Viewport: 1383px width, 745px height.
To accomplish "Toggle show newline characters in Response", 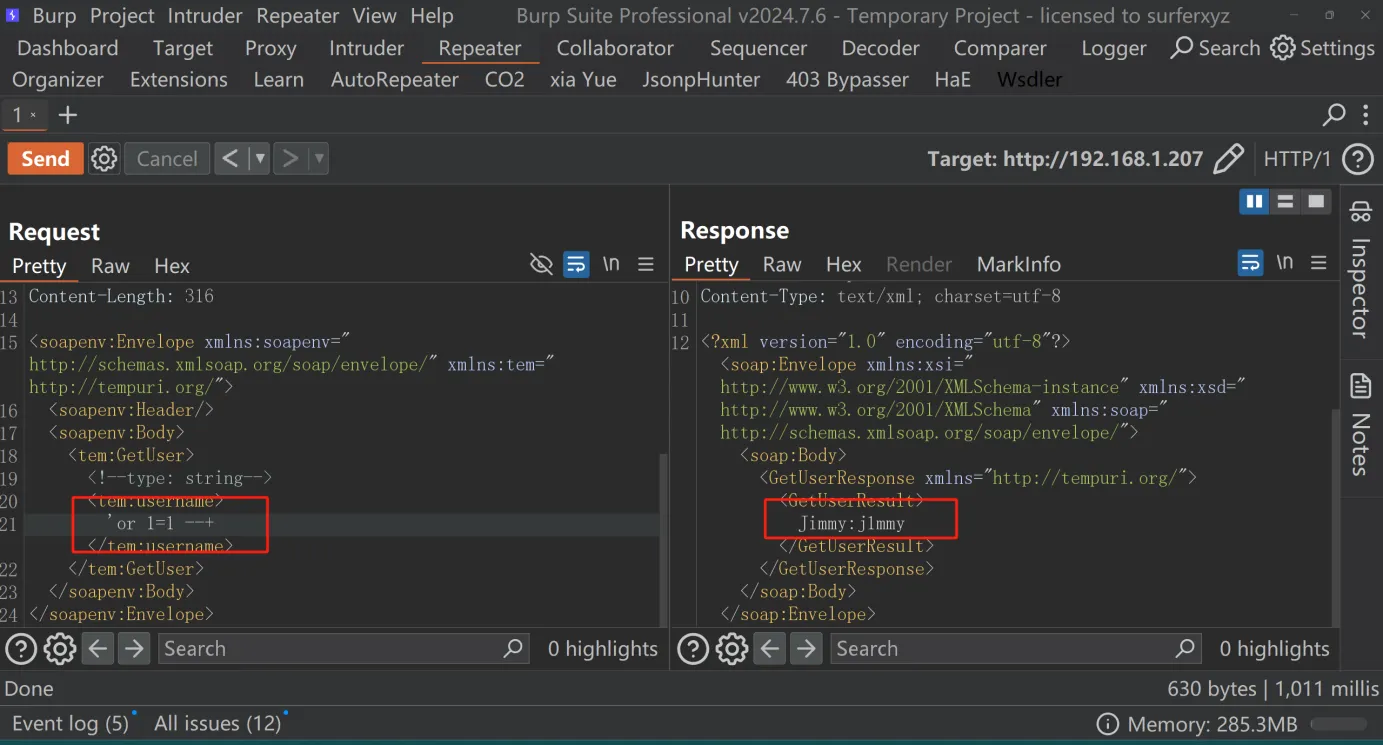I will pos(1285,263).
